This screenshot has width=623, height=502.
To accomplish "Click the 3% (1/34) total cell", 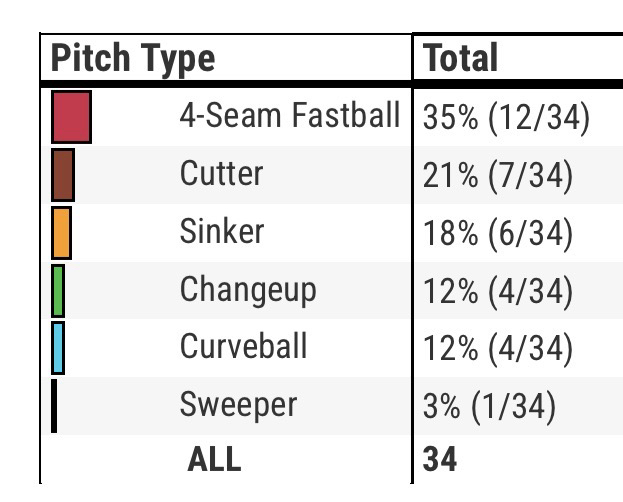I will (x=490, y=406).
